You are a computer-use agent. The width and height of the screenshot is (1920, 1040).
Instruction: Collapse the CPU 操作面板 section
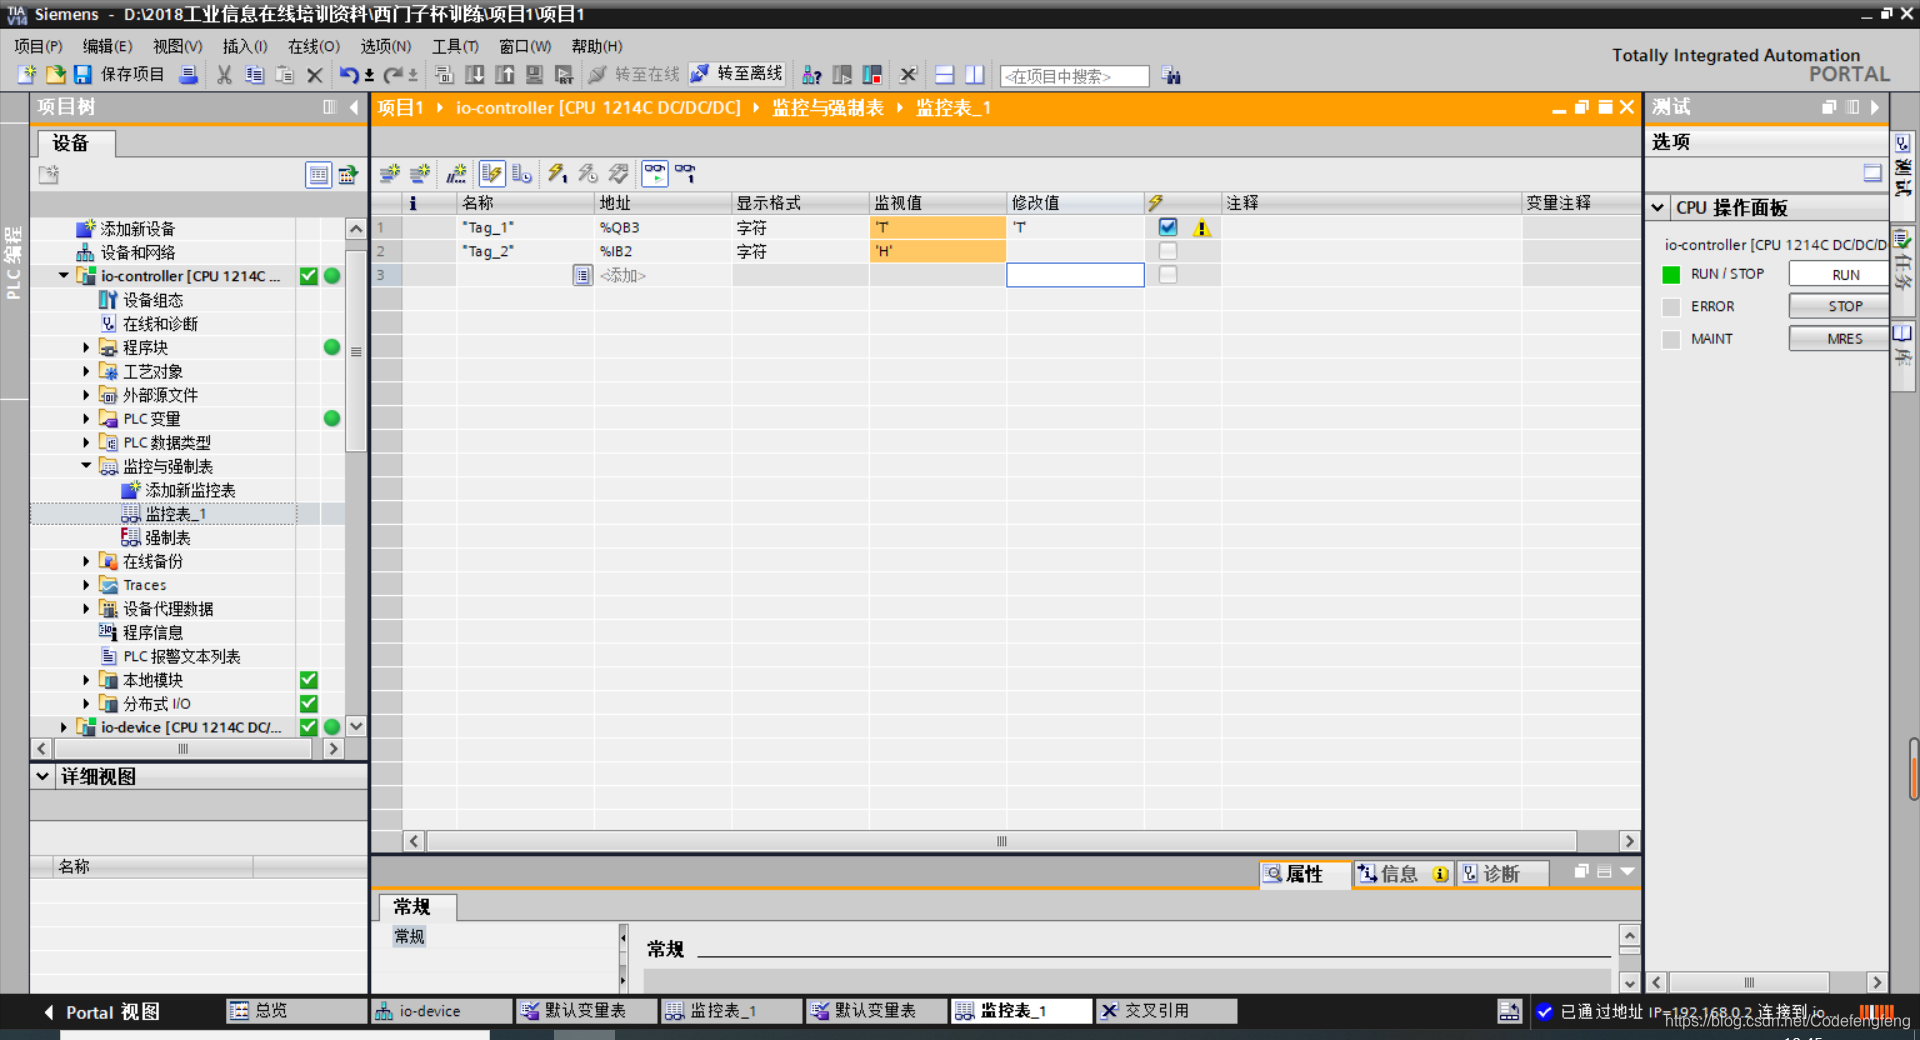[1658, 207]
